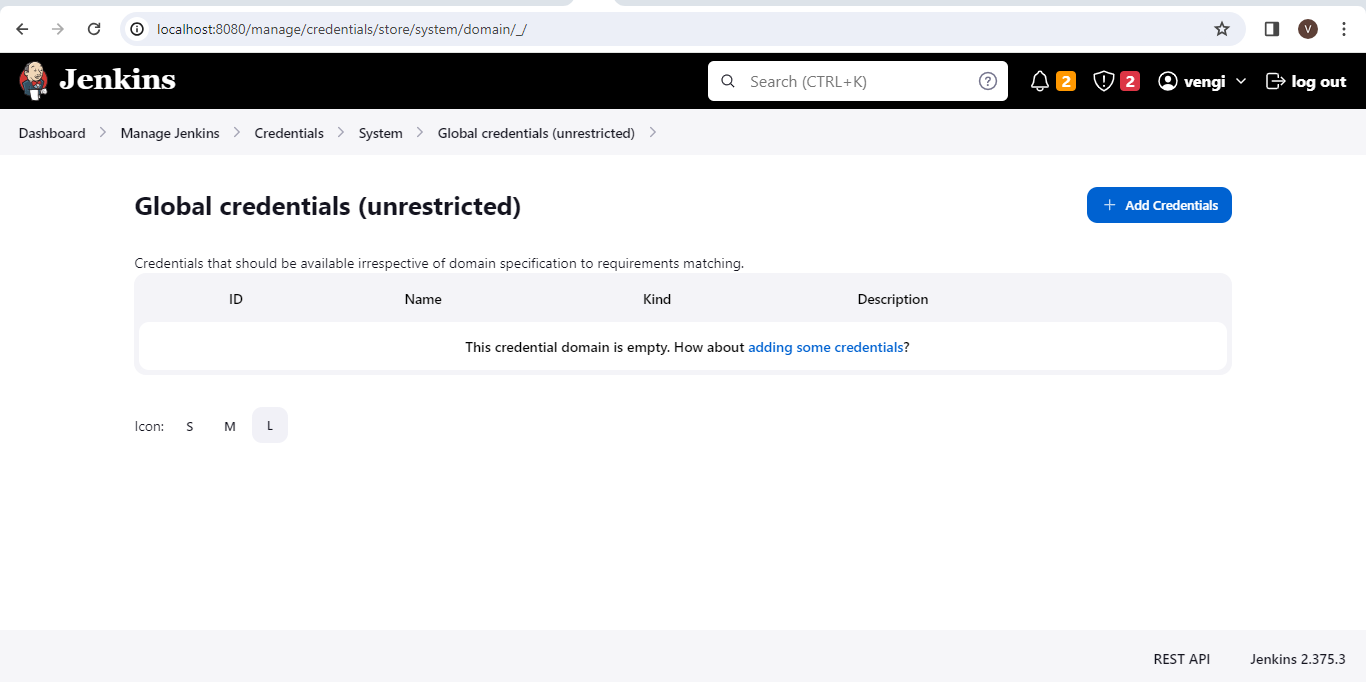The image size is (1366, 682).
Task: Open security warnings shield icon
Action: point(1104,81)
